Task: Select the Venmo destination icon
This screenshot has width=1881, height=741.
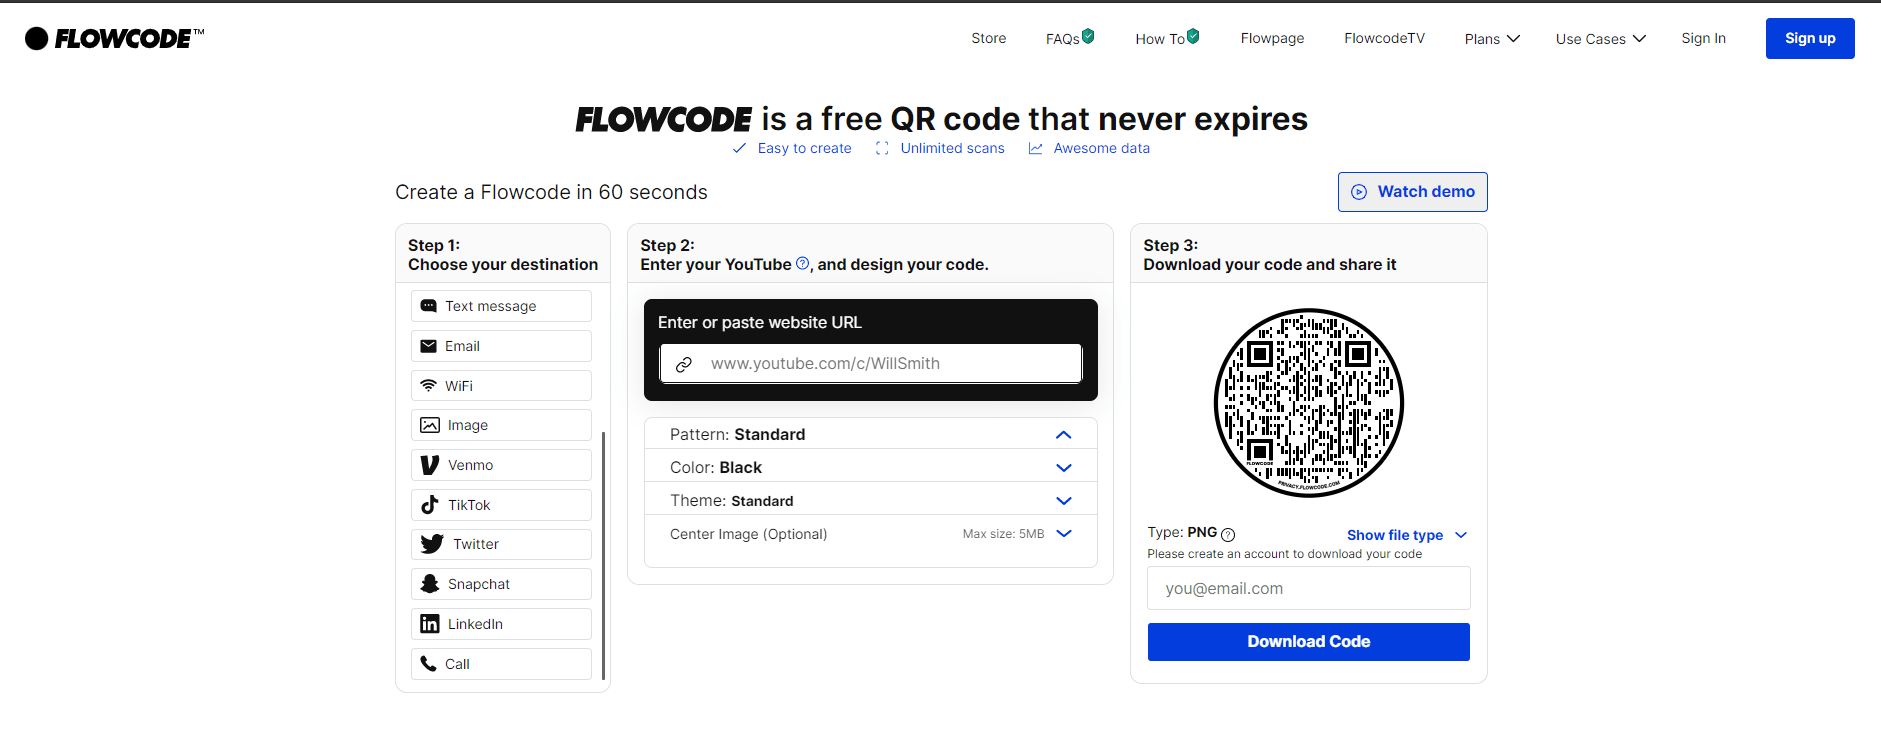Action: [x=430, y=464]
